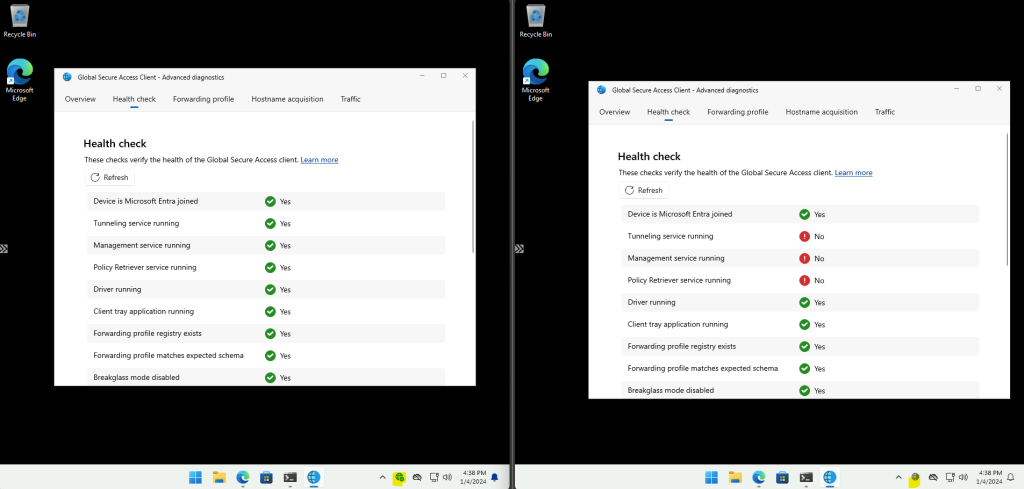This screenshot has width=1024, height=489.
Task: Open Hostname acquisition tab in left window
Action: [287, 99]
